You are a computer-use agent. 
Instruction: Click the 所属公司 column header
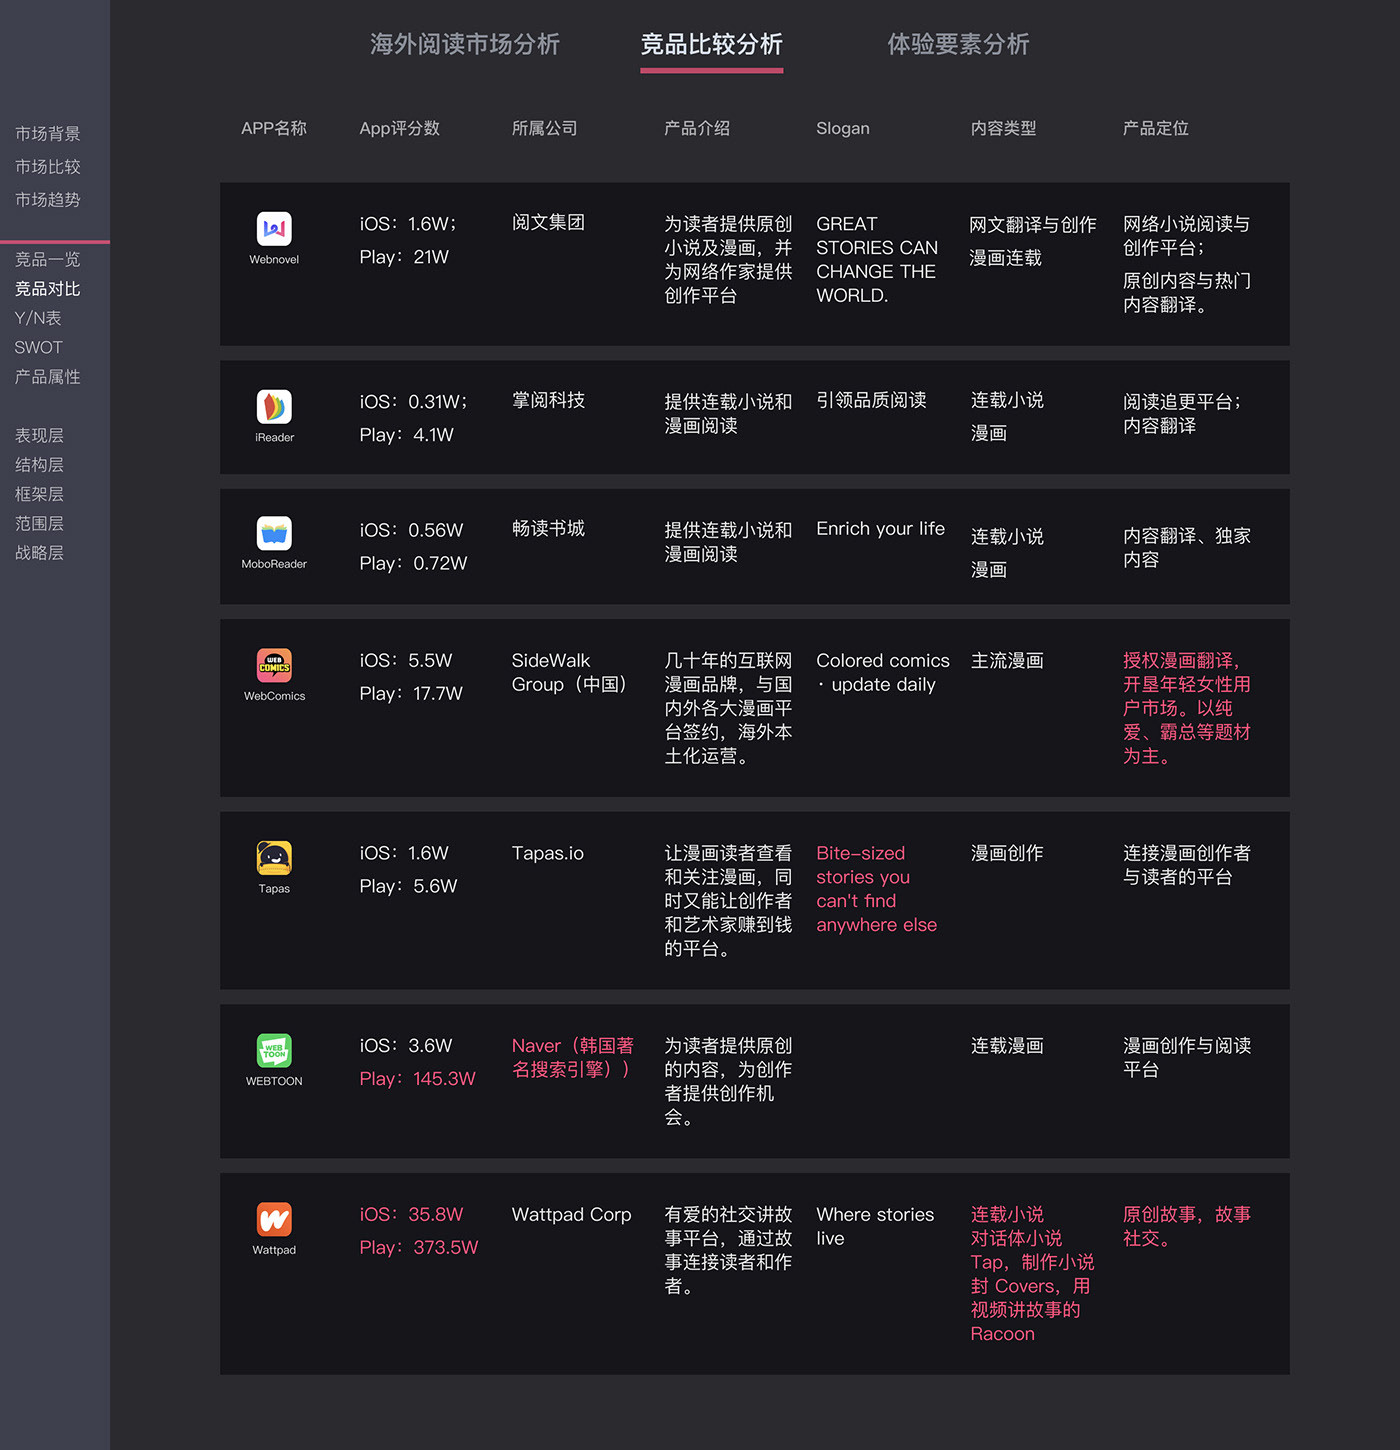point(544,128)
